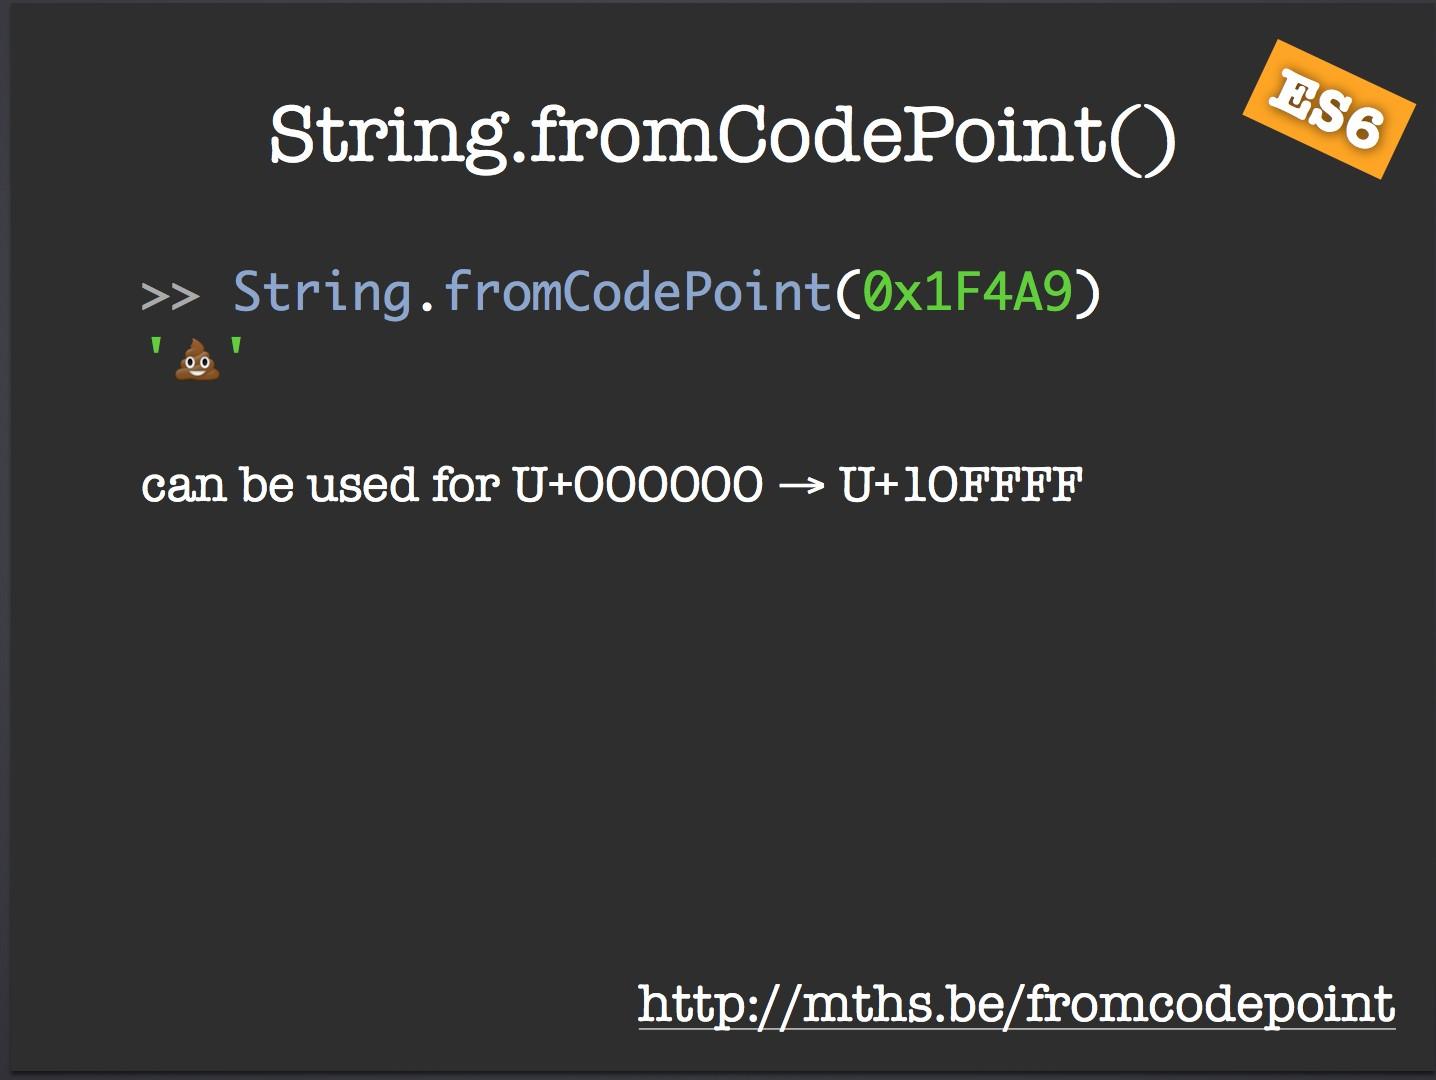The image size is (1436, 1080).
Task: Click the orange ES6 badge
Action: (1328, 109)
